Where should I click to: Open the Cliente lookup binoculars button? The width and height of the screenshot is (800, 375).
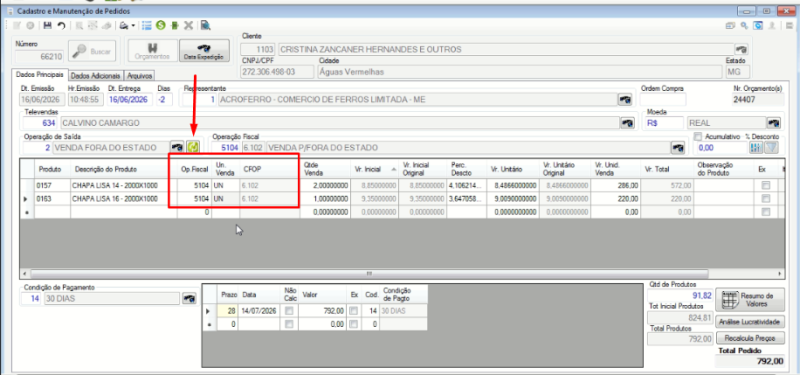[741, 49]
